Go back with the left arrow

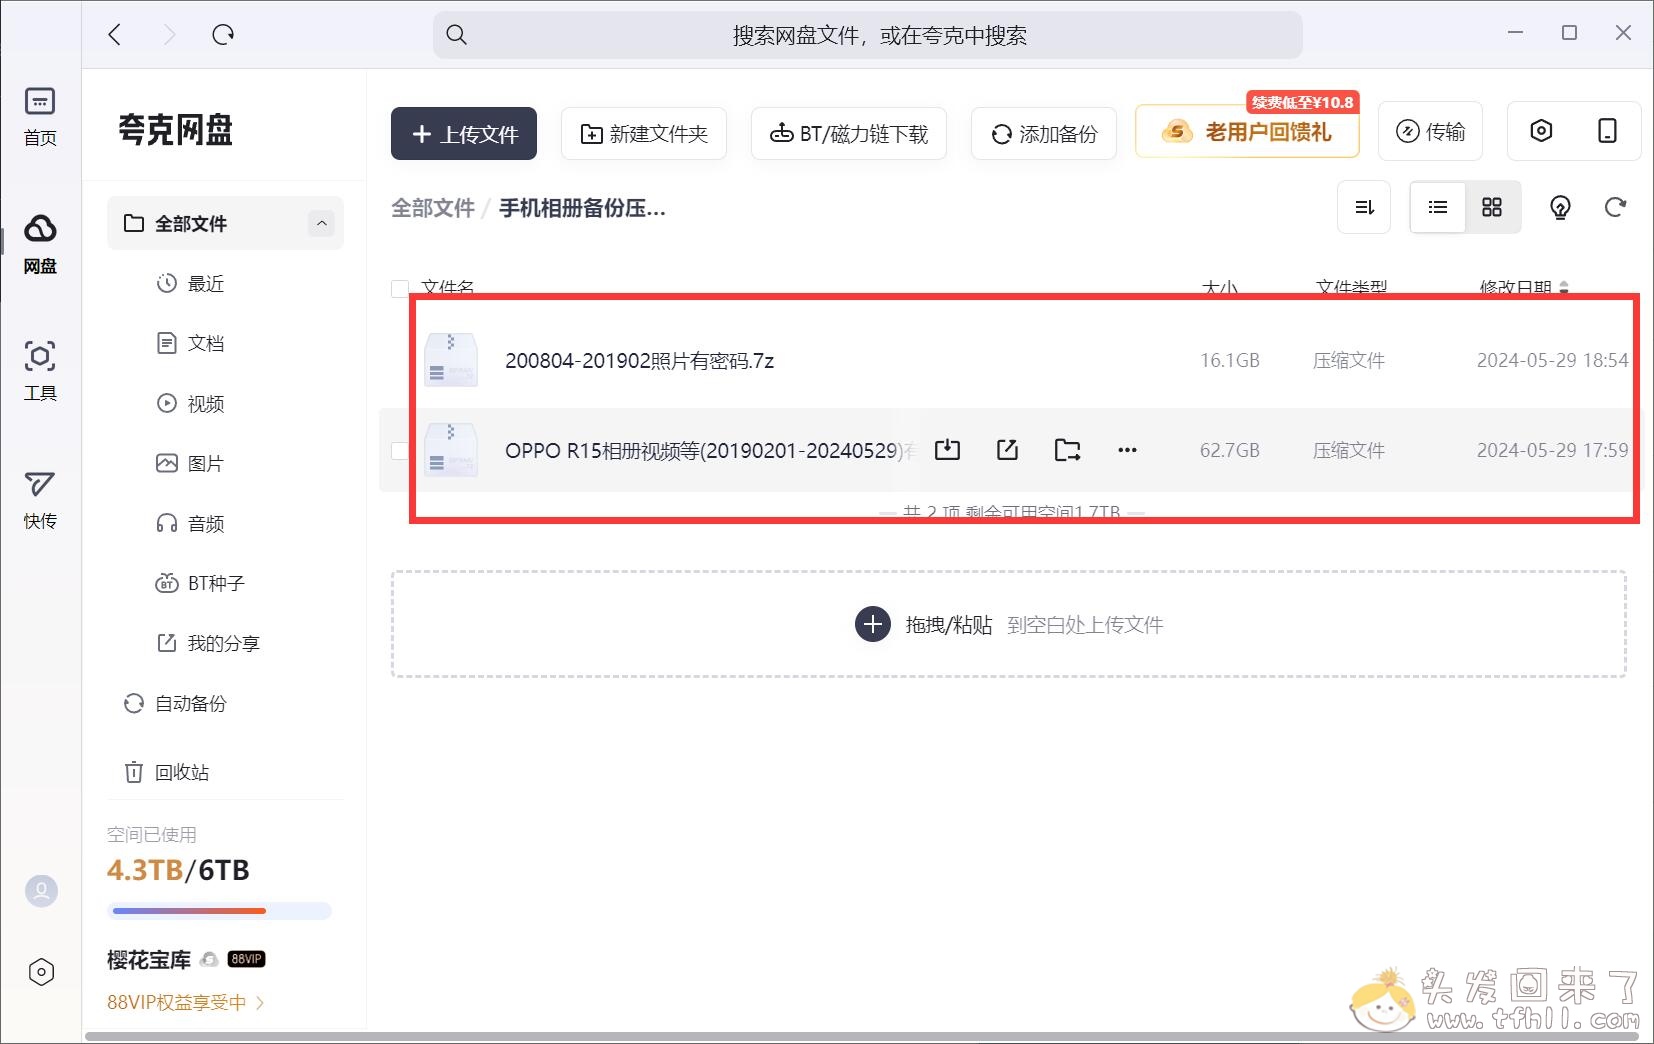pyautogui.click(x=115, y=35)
